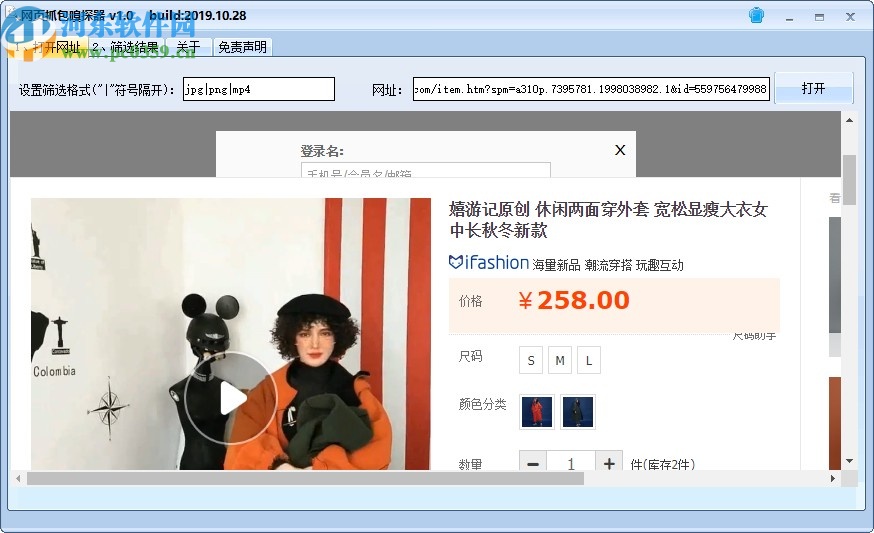Click the blue skin icon in the title bar
This screenshot has height=533, width=874.
756,16
